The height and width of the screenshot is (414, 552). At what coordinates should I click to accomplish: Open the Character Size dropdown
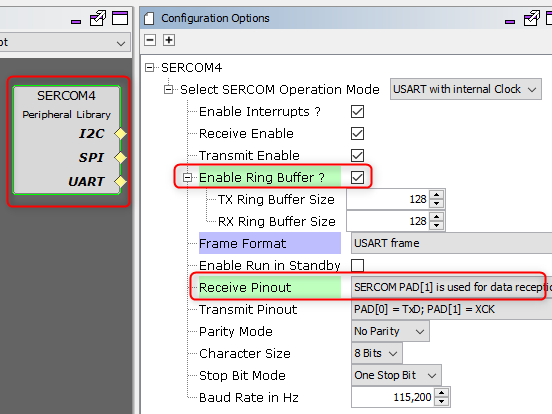click(x=377, y=353)
